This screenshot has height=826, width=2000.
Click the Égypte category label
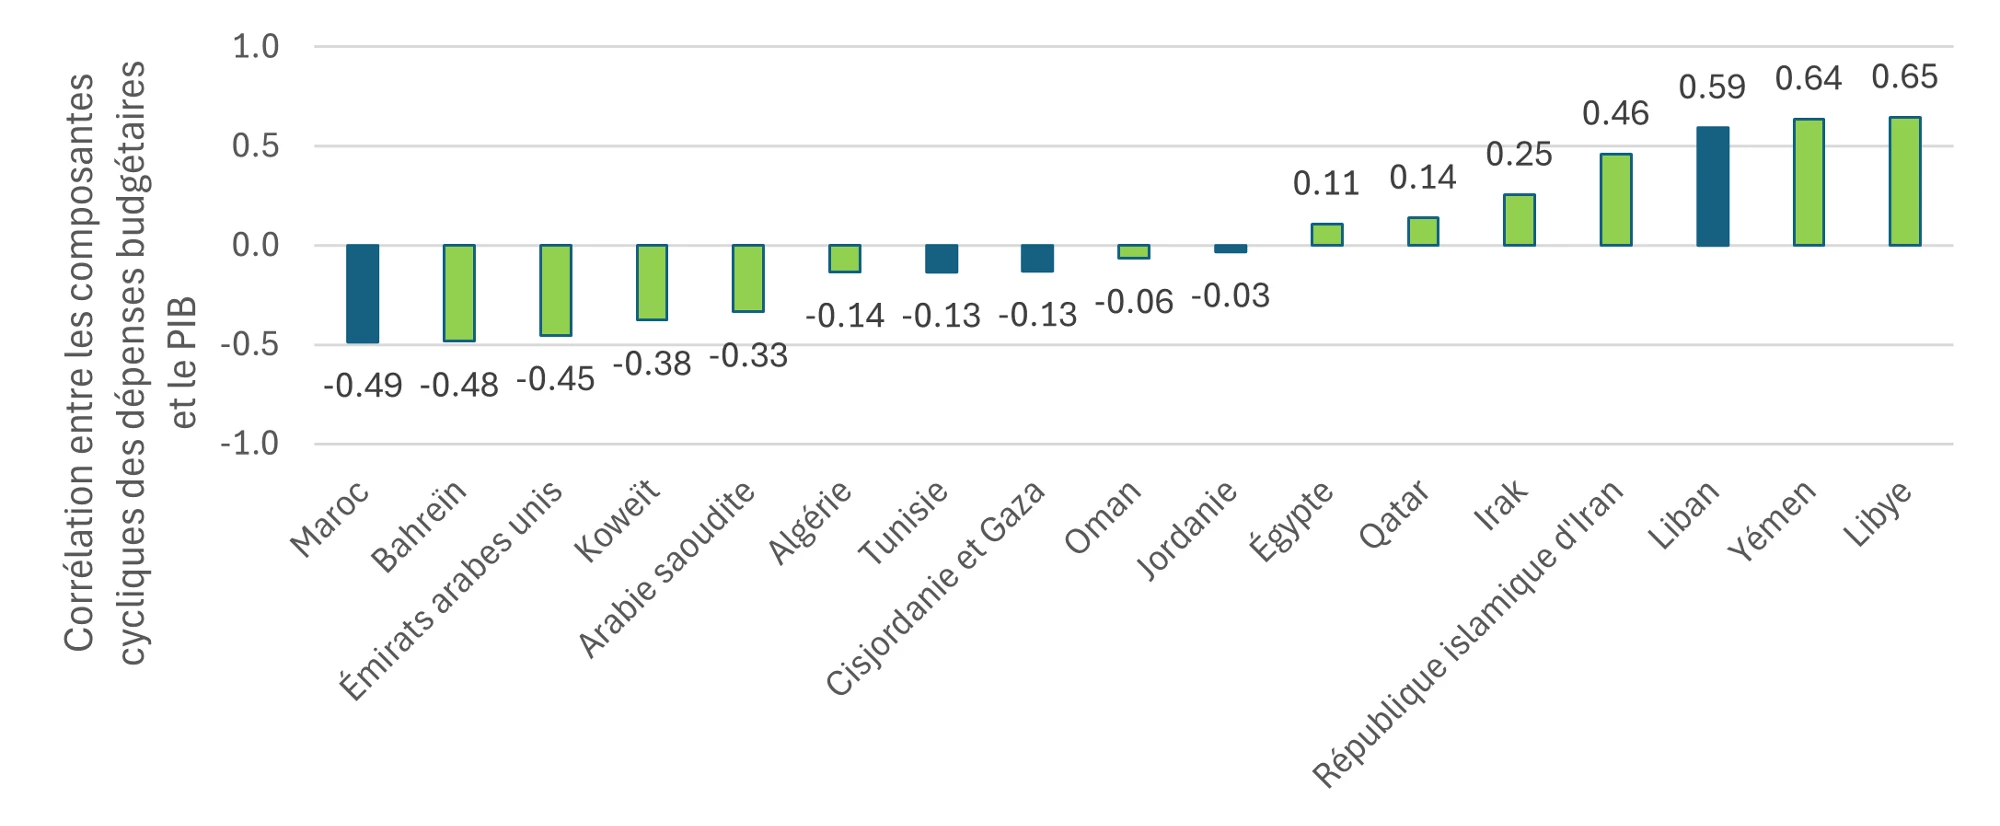tap(1291, 521)
